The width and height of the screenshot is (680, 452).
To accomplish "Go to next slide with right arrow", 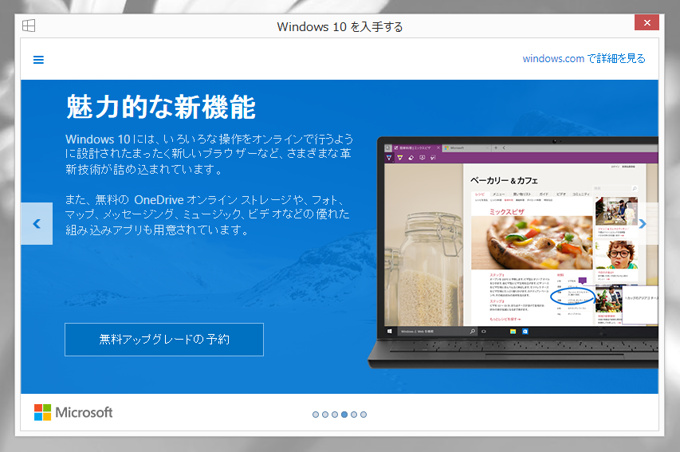I will (x=642, y=224).
